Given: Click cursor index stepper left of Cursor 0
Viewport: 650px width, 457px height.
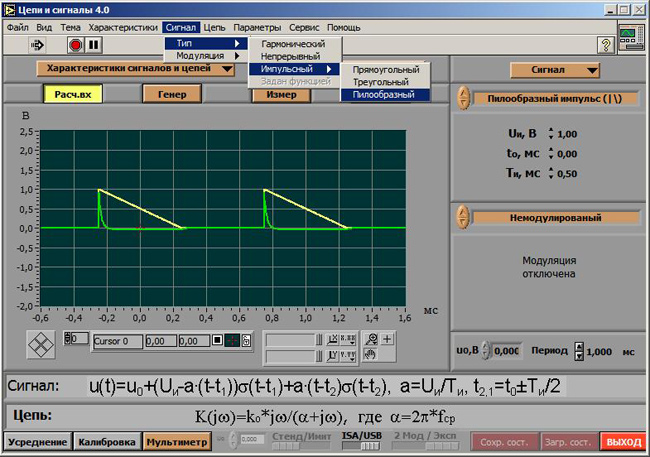Looking at the screenshot, I should (x=67, y=338).
